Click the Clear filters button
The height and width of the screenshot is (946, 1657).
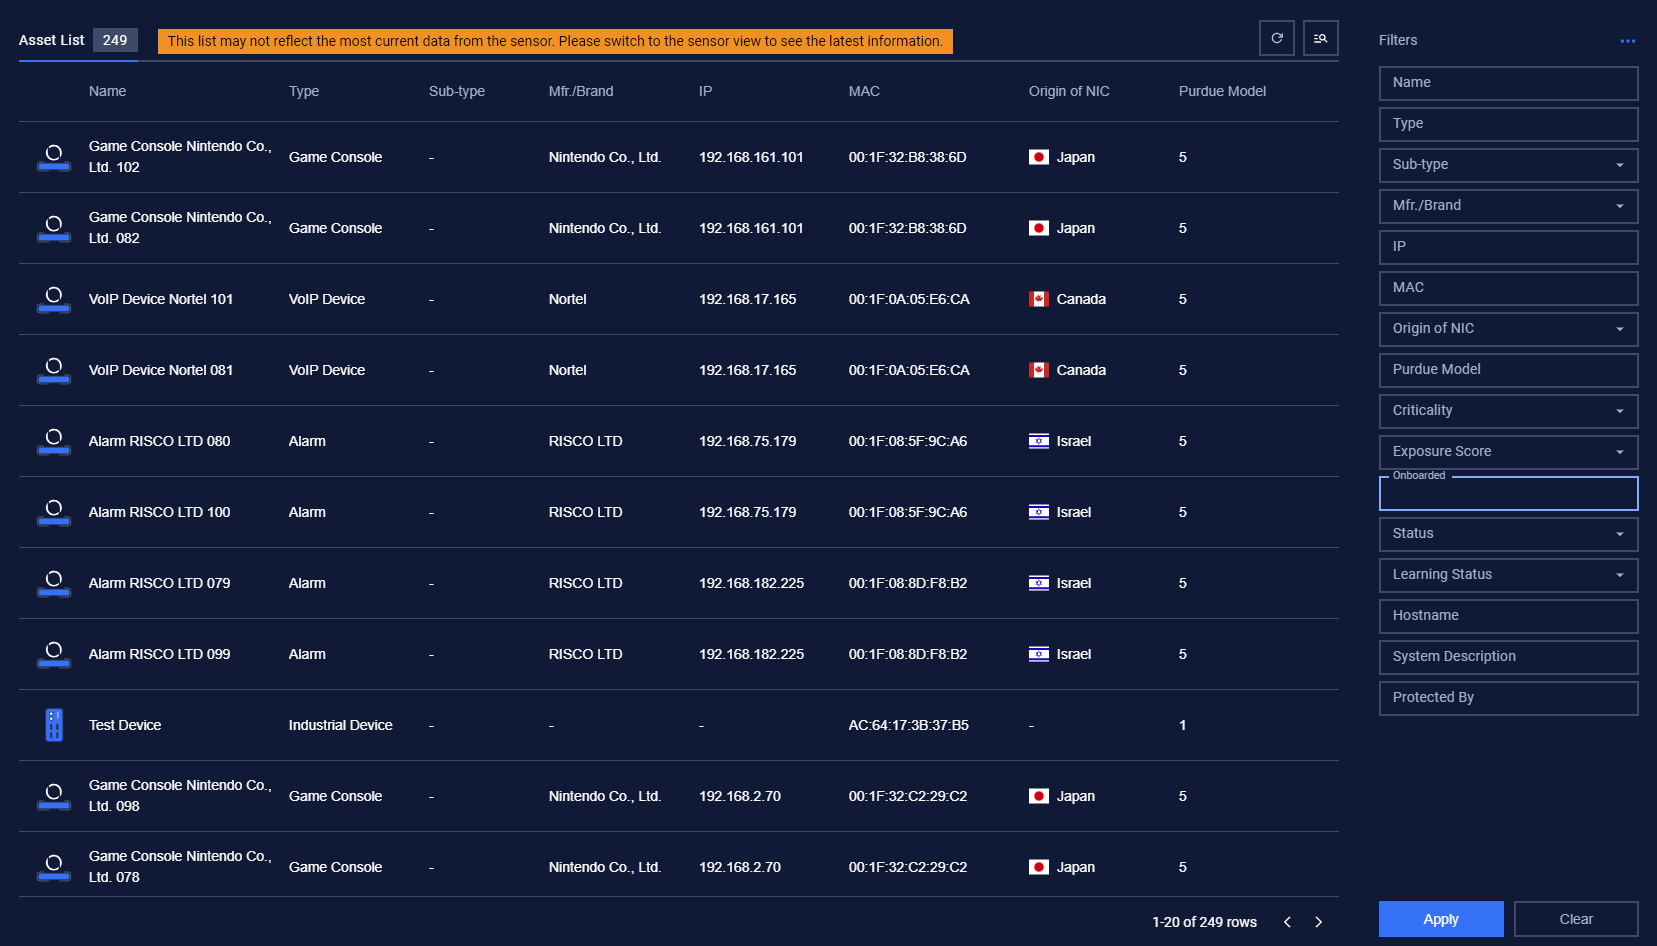click(x=1576, y=919)
